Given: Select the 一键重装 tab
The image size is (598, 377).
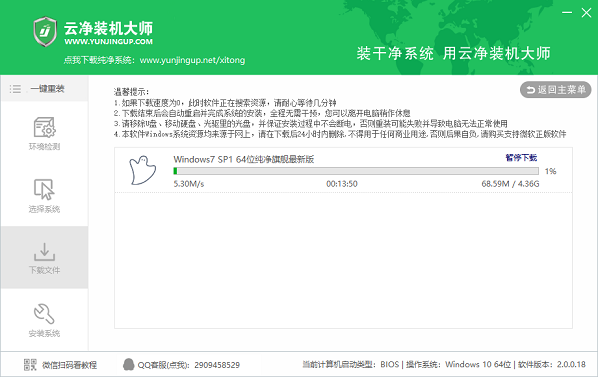Looking at the screenshot, I should (x=45, y=89).
